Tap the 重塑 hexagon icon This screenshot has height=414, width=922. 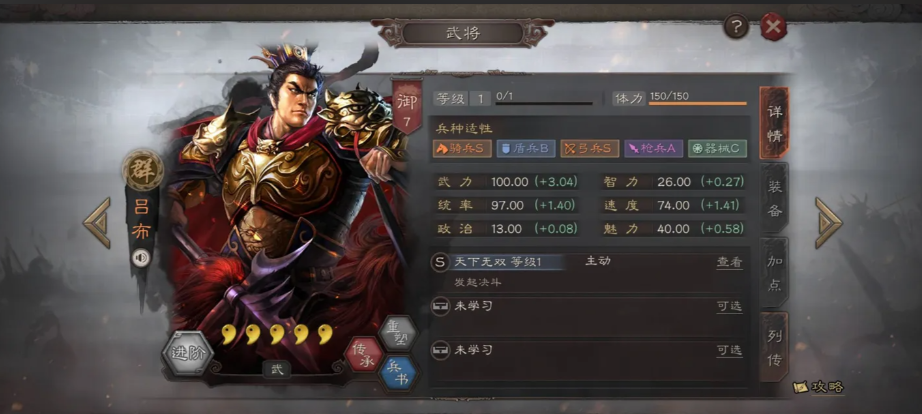(398, 333)
